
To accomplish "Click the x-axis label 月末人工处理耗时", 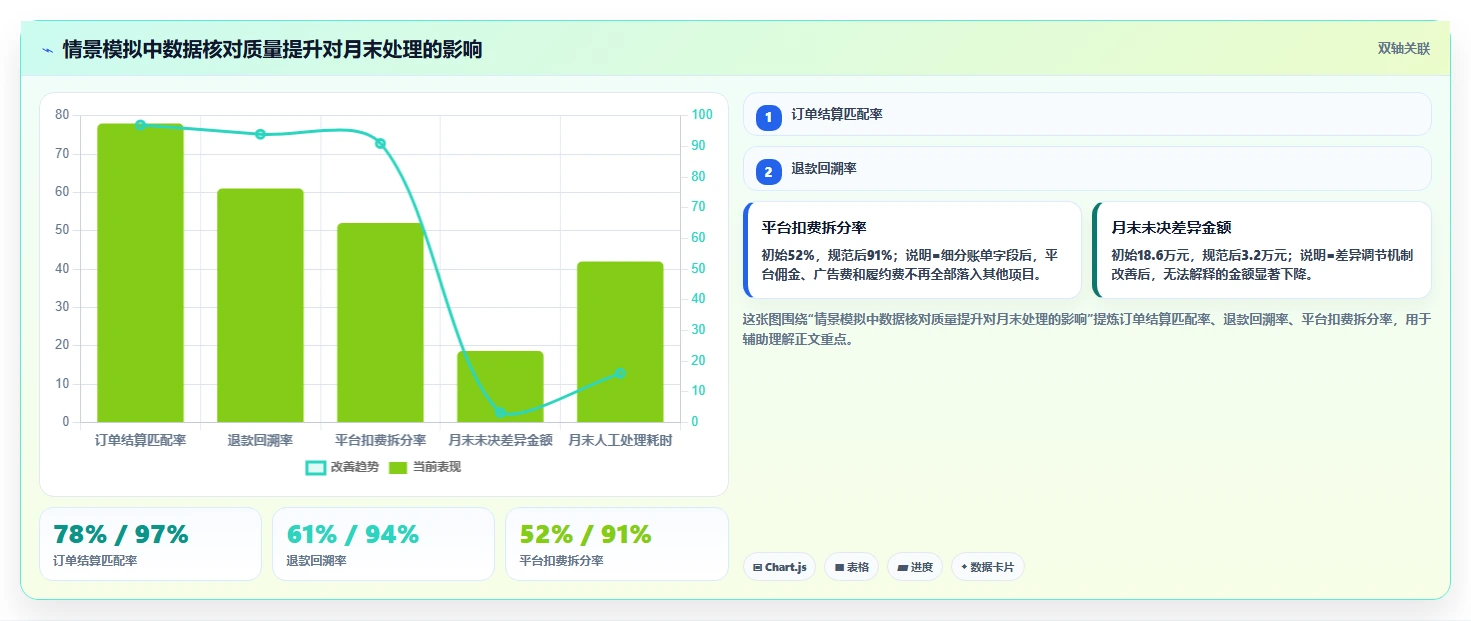I will click(620, 440).
